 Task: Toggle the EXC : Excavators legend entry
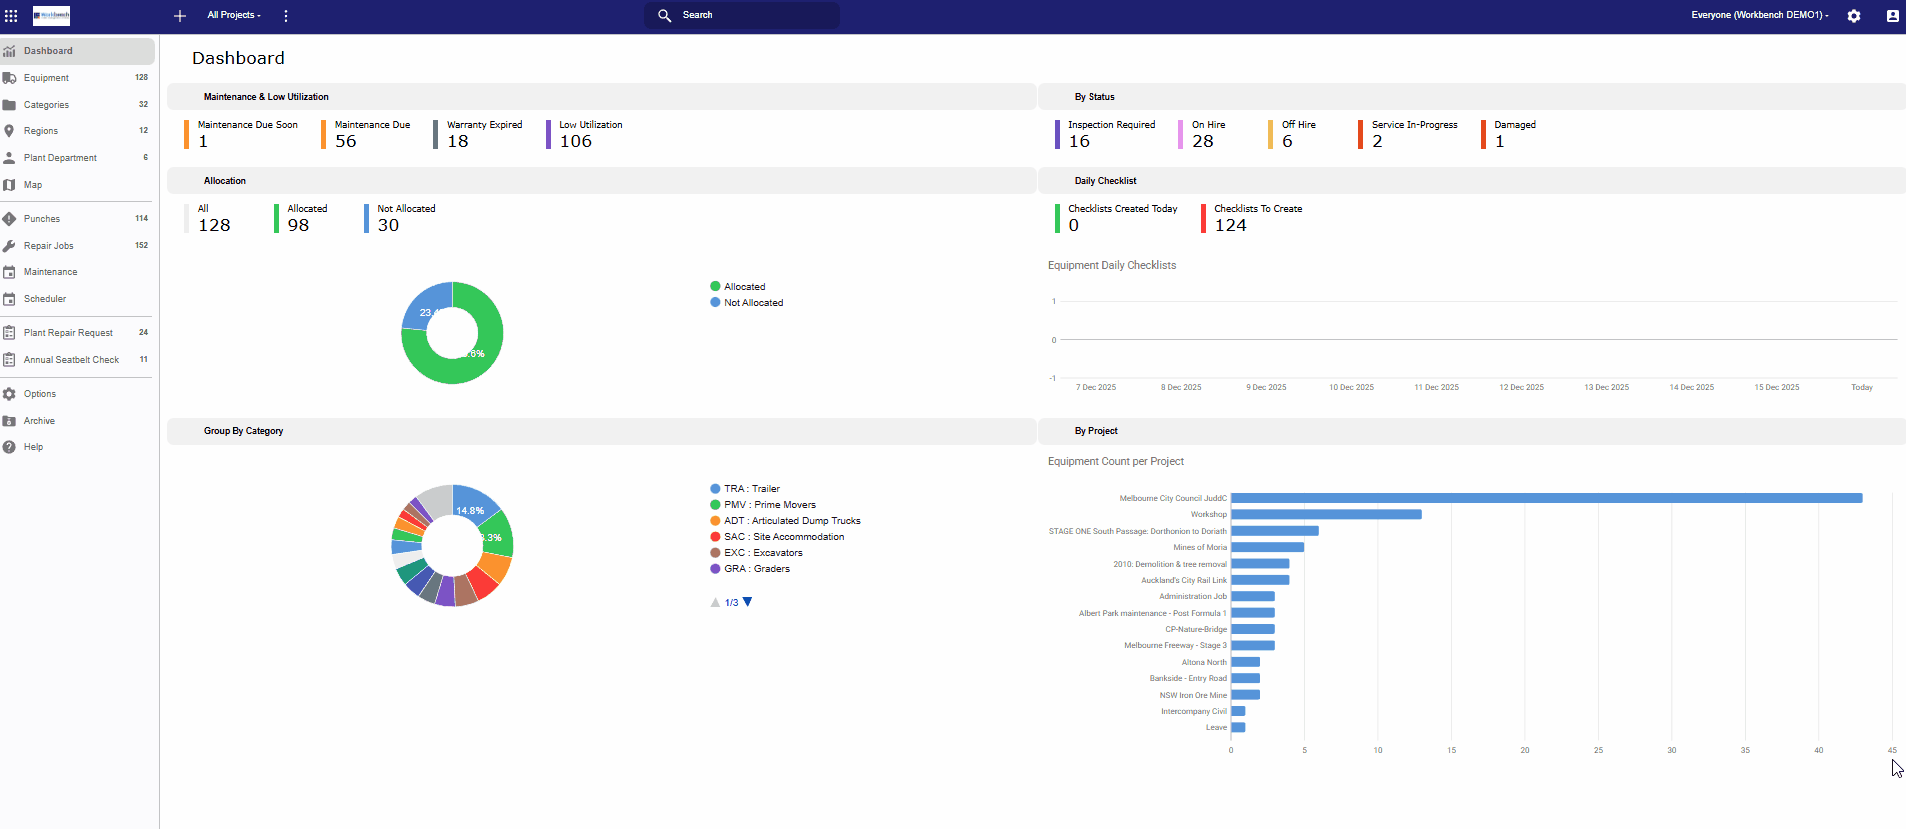click(x=756, y=553)
